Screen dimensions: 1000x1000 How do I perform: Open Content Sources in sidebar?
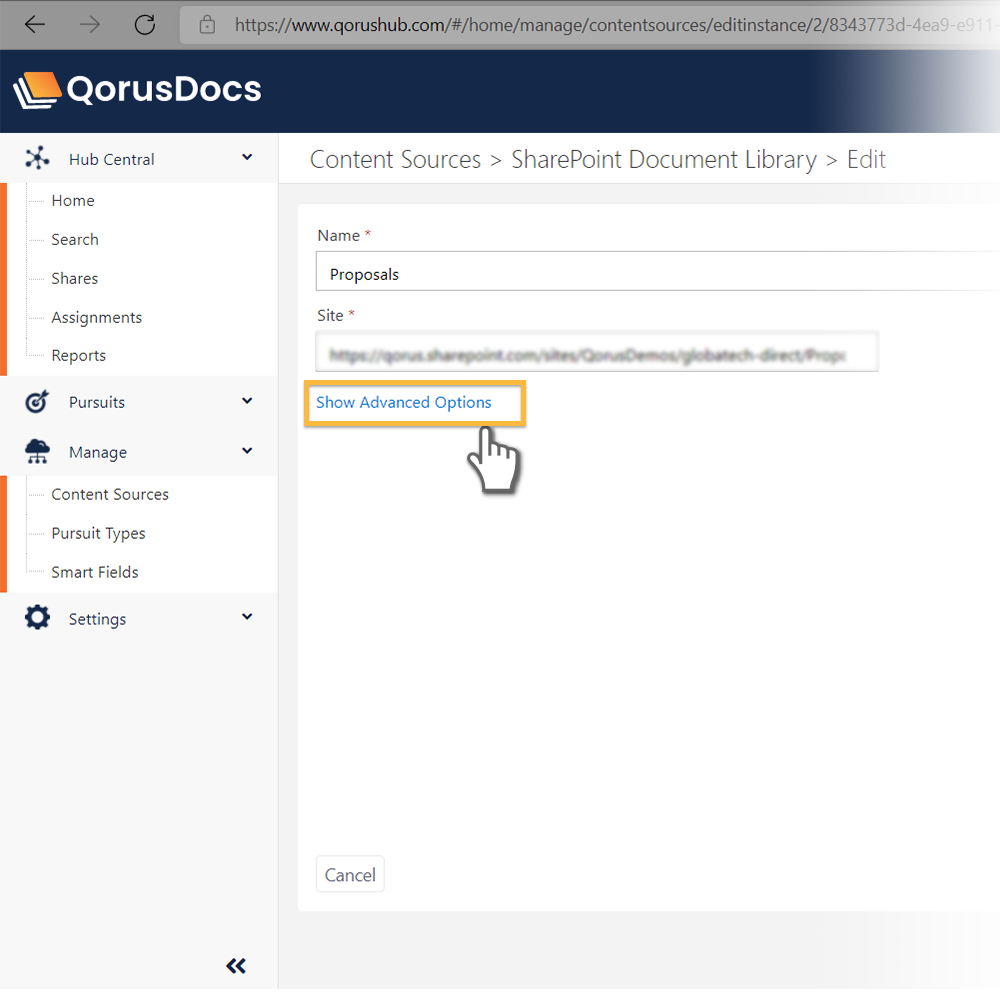click(x=110, y=494)
